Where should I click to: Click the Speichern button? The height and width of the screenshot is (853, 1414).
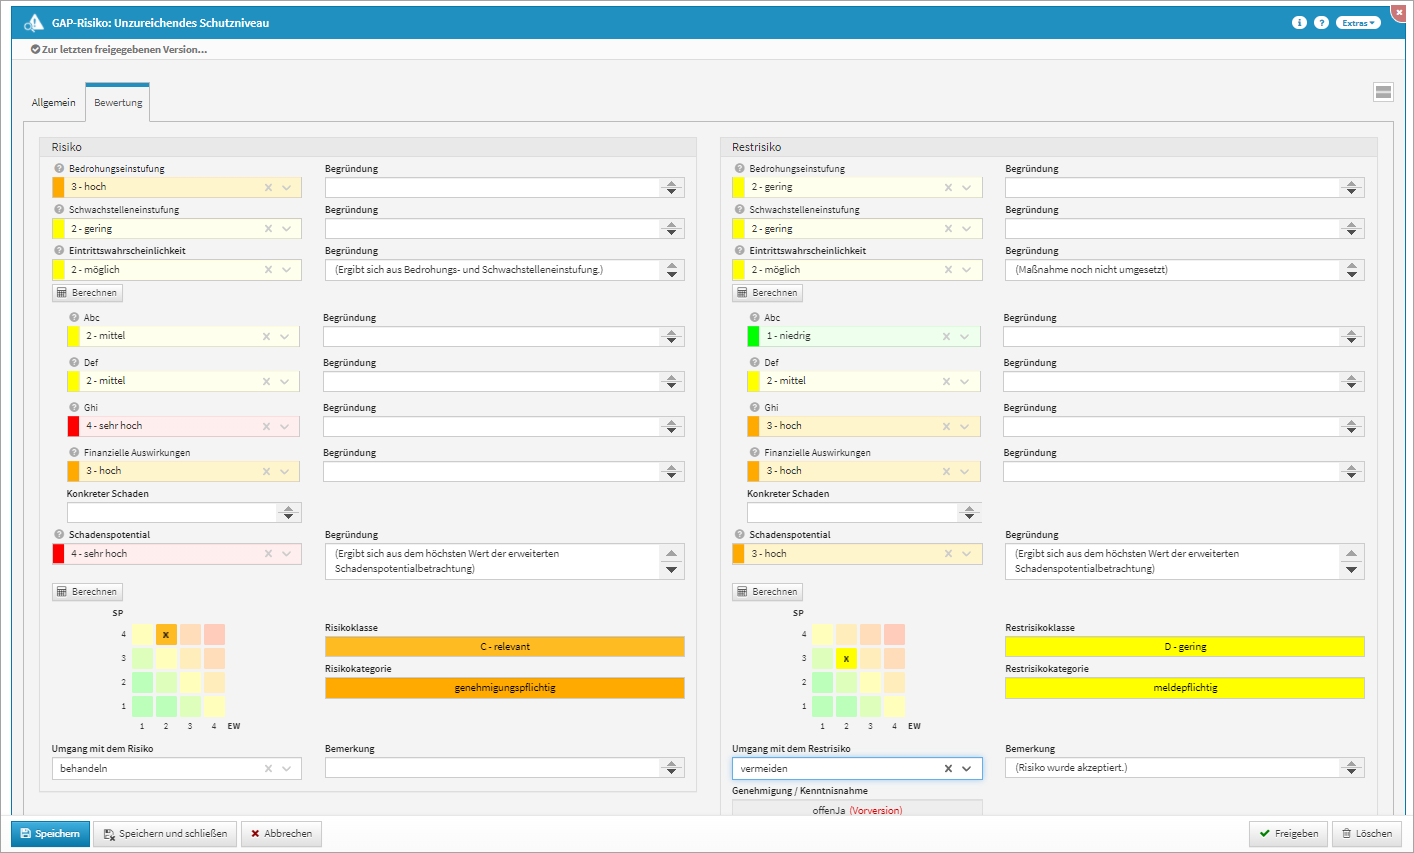coord(50,833)
